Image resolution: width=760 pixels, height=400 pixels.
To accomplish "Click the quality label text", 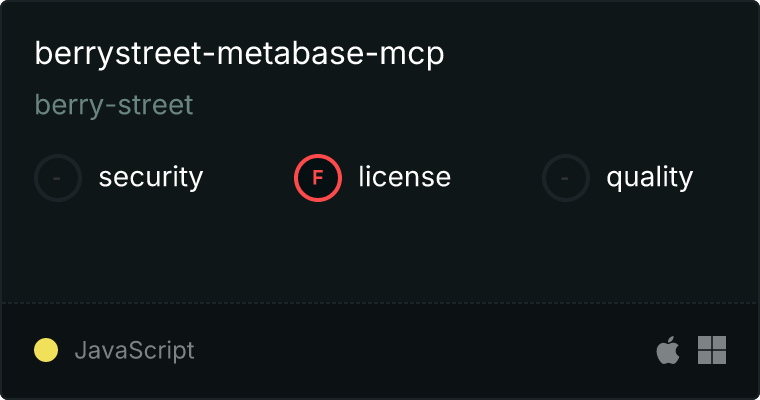I will (x=649, y=178).
